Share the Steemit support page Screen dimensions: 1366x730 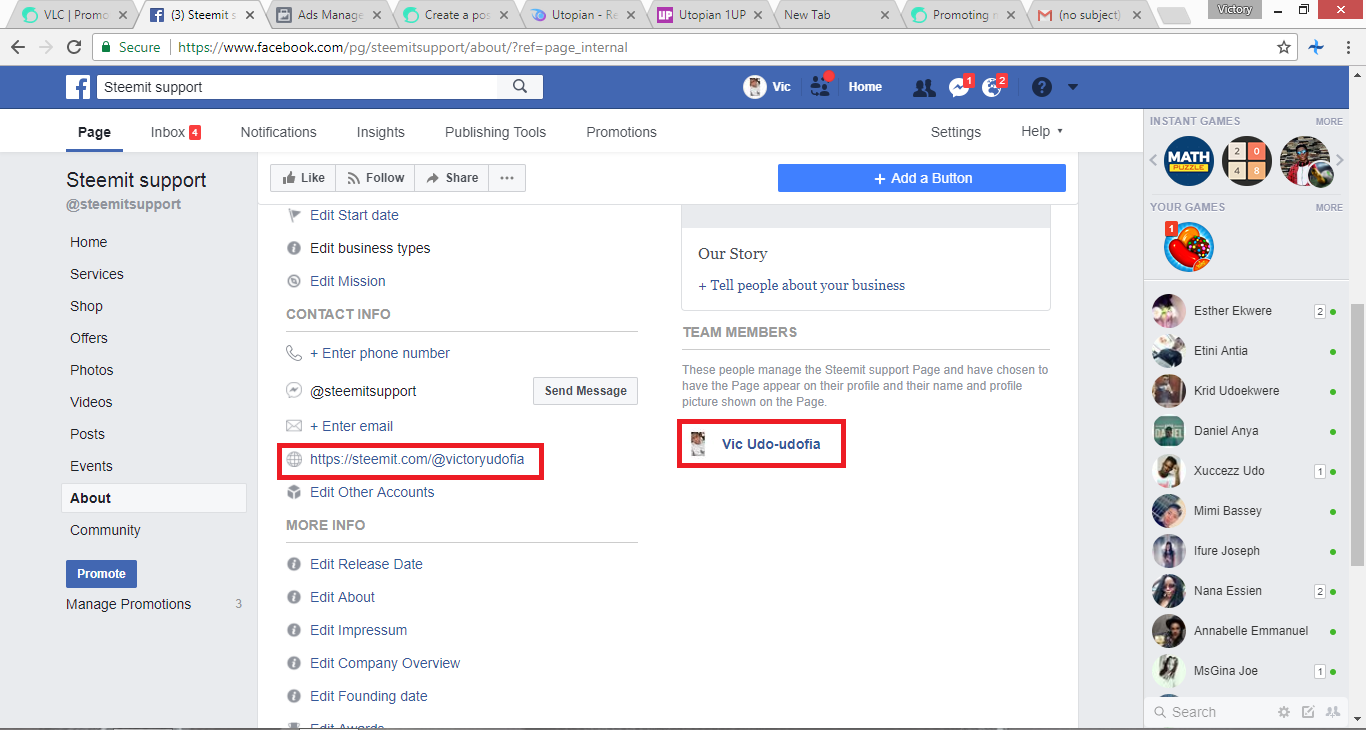452,178
